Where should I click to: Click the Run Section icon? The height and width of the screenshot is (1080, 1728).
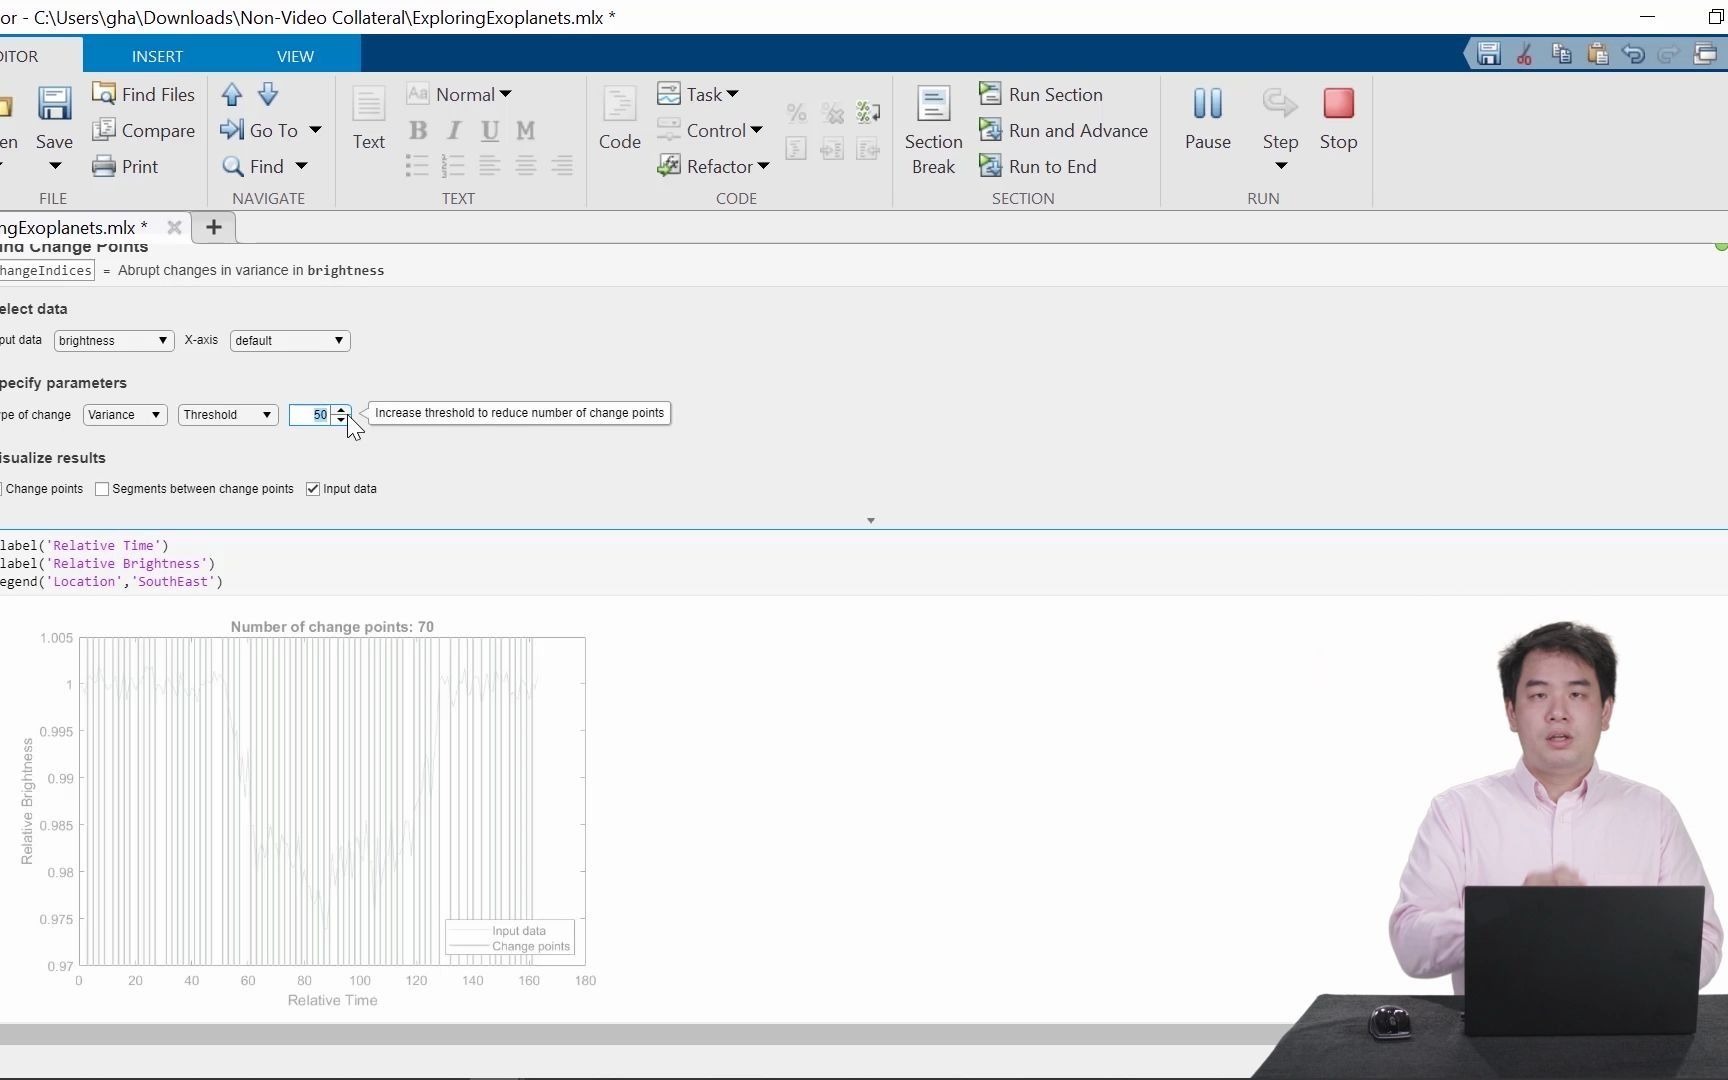[x=1042, y=93]
